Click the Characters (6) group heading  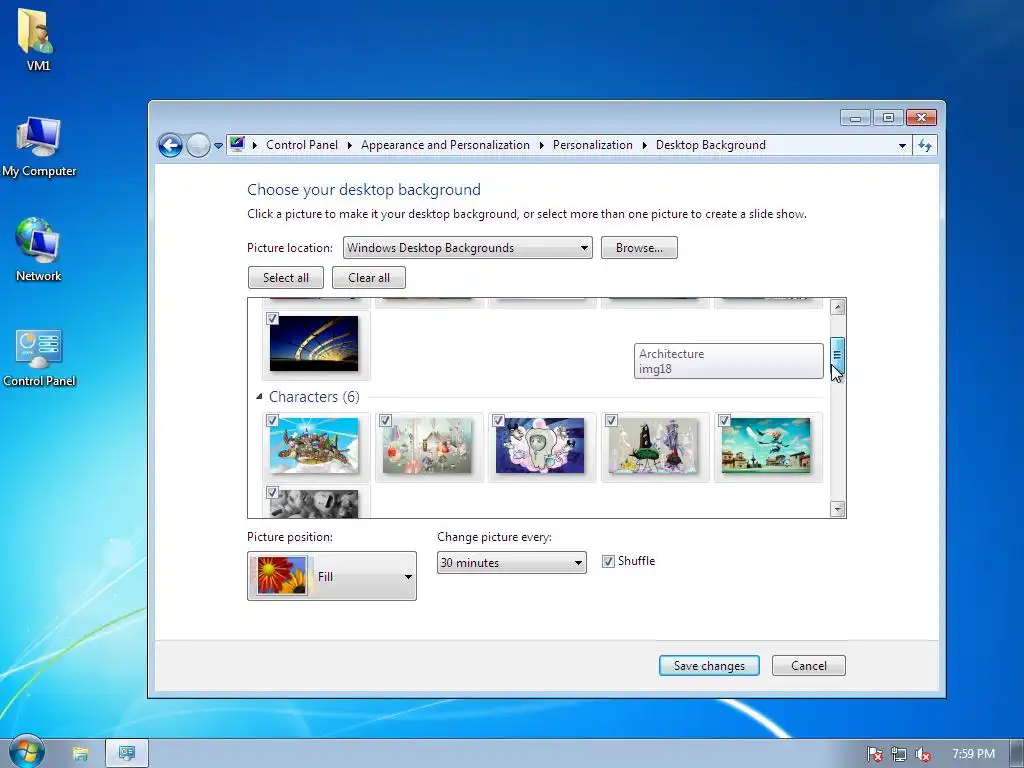[x=314, y=396]
